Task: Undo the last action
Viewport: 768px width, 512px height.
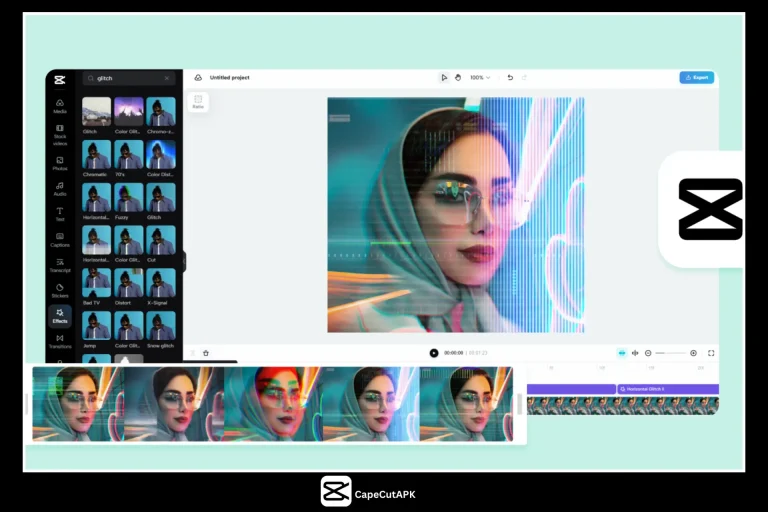Action: tap(510, 77)
